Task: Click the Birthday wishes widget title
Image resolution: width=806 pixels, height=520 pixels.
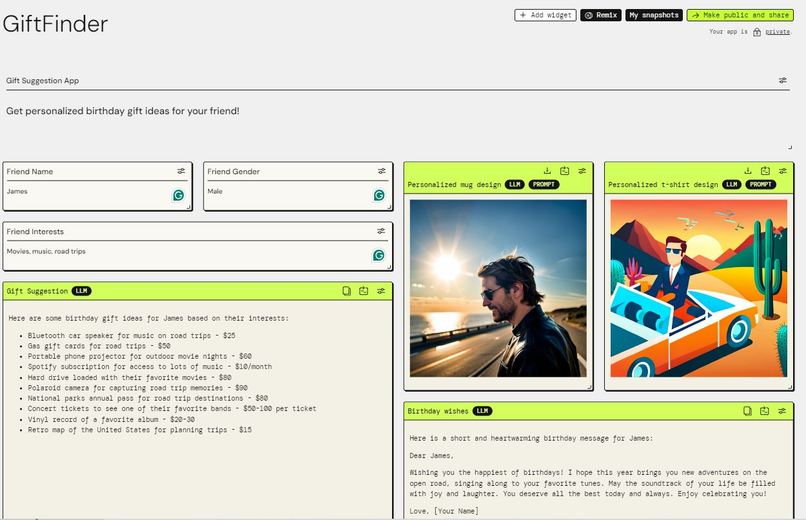Action: [437, 411]
